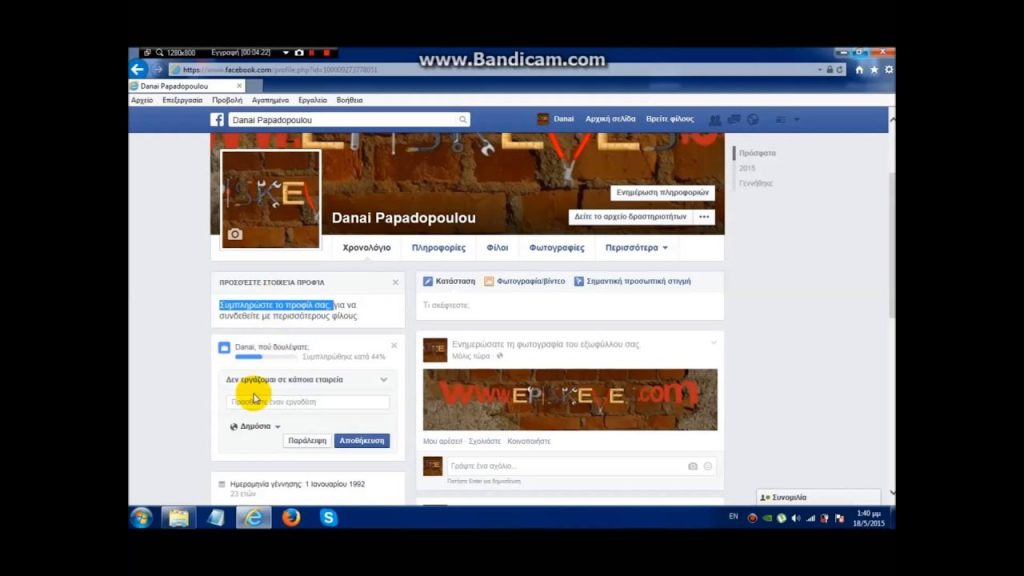This screenshot has height=576, width=1024.
Task: Click the browser back arrow button
Action: point(137,69)
